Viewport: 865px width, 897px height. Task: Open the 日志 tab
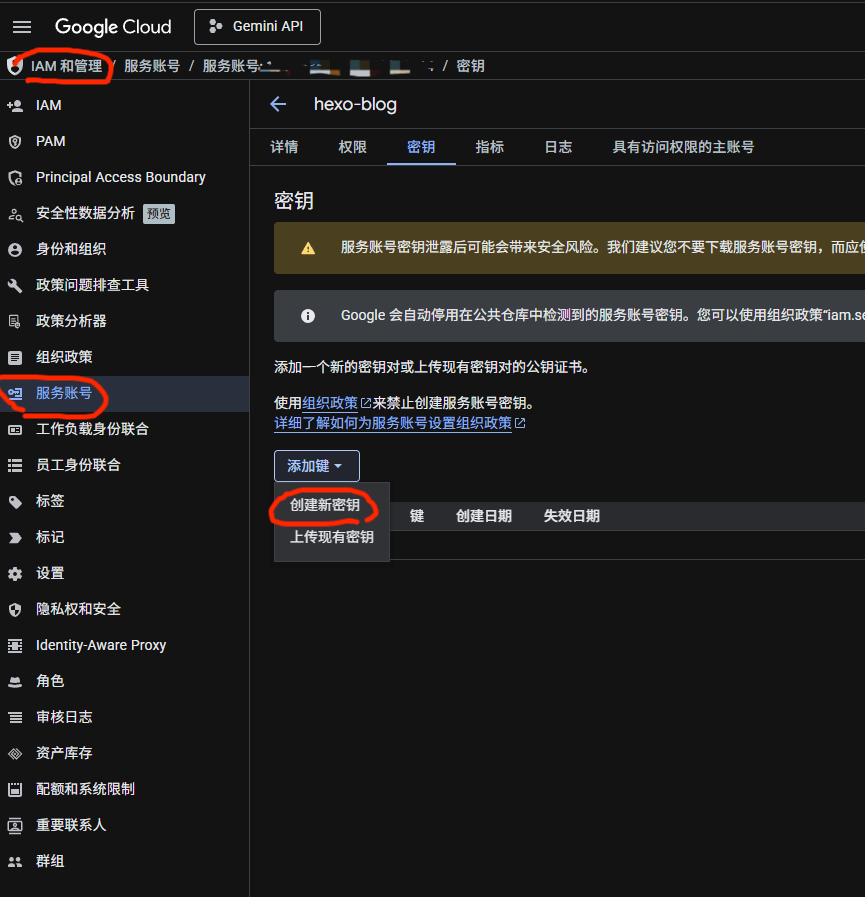pos(557,146)
